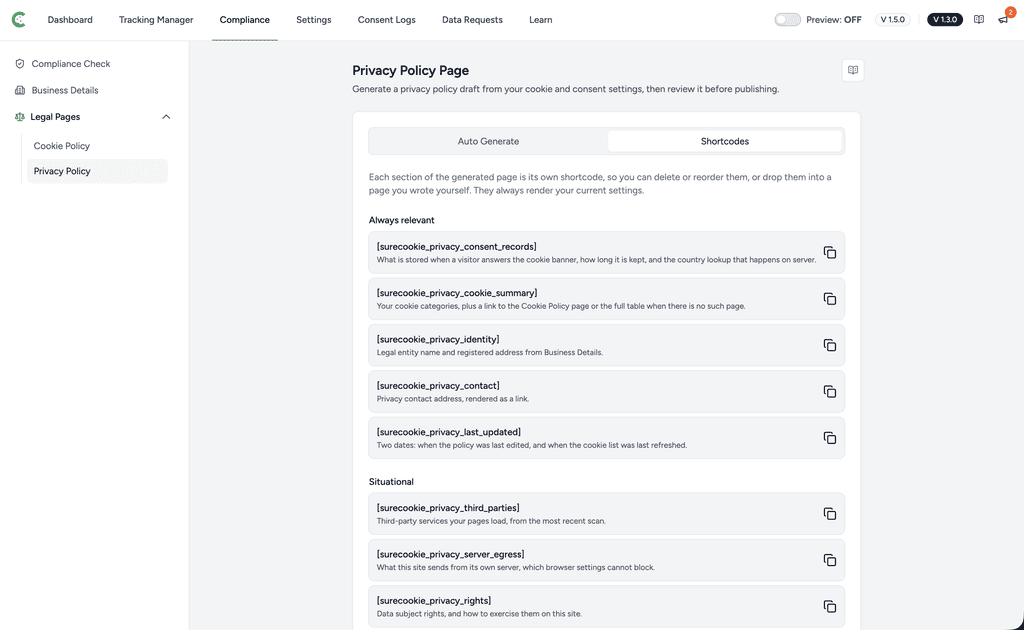1024x630 pixels.
Task: Copy the surecookie_privacy_cookie_summary shortcode
Action: 829,299
